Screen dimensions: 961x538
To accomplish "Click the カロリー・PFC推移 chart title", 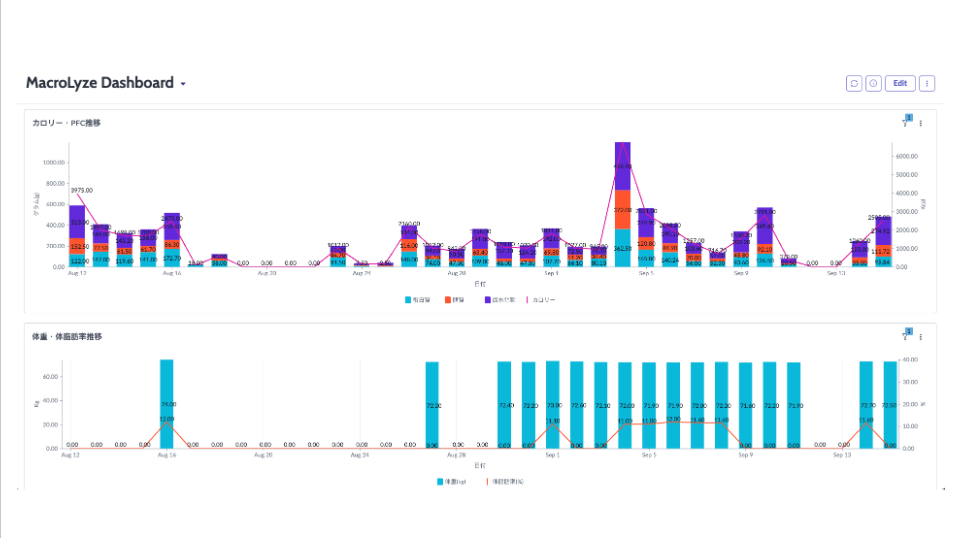I will 66,123.
